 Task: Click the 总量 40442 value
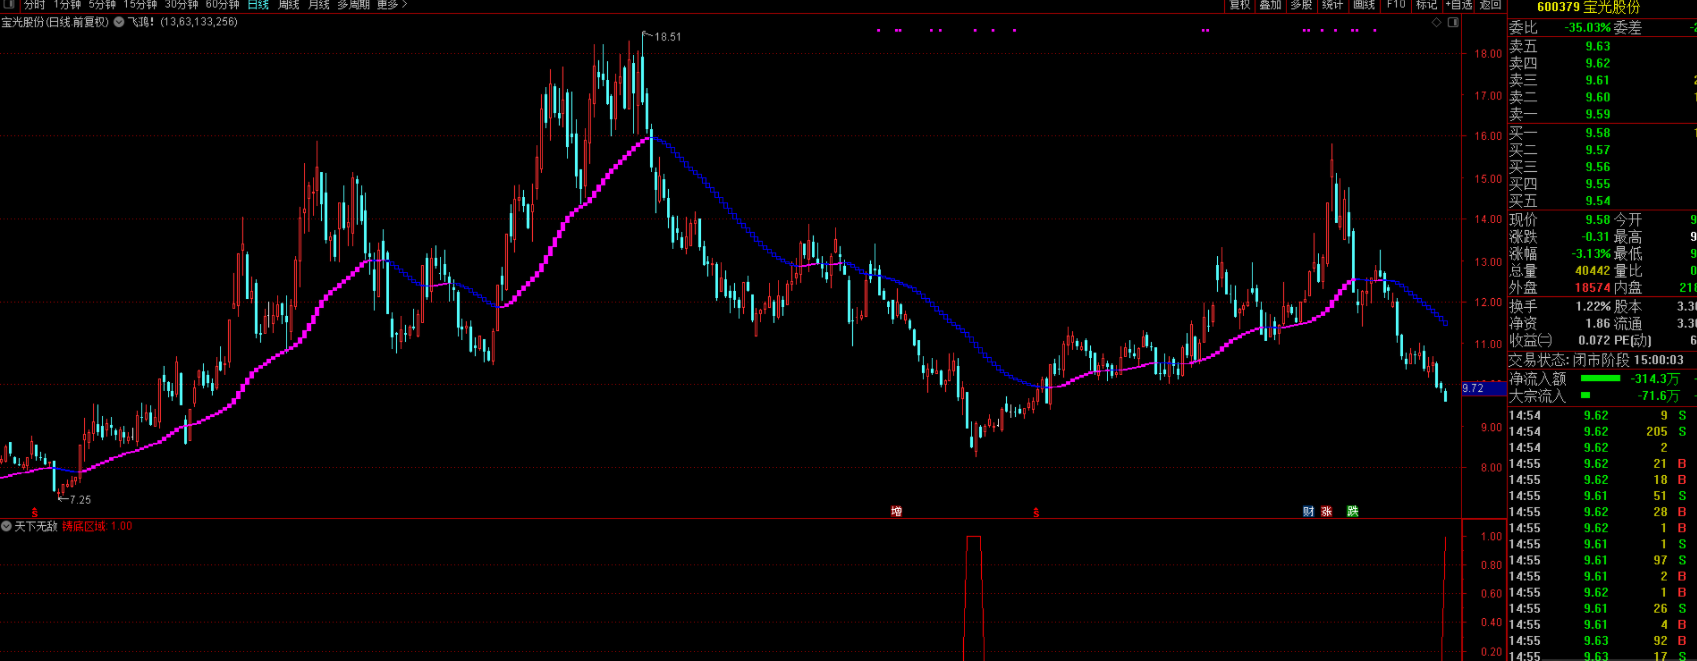coord(1592,271)
